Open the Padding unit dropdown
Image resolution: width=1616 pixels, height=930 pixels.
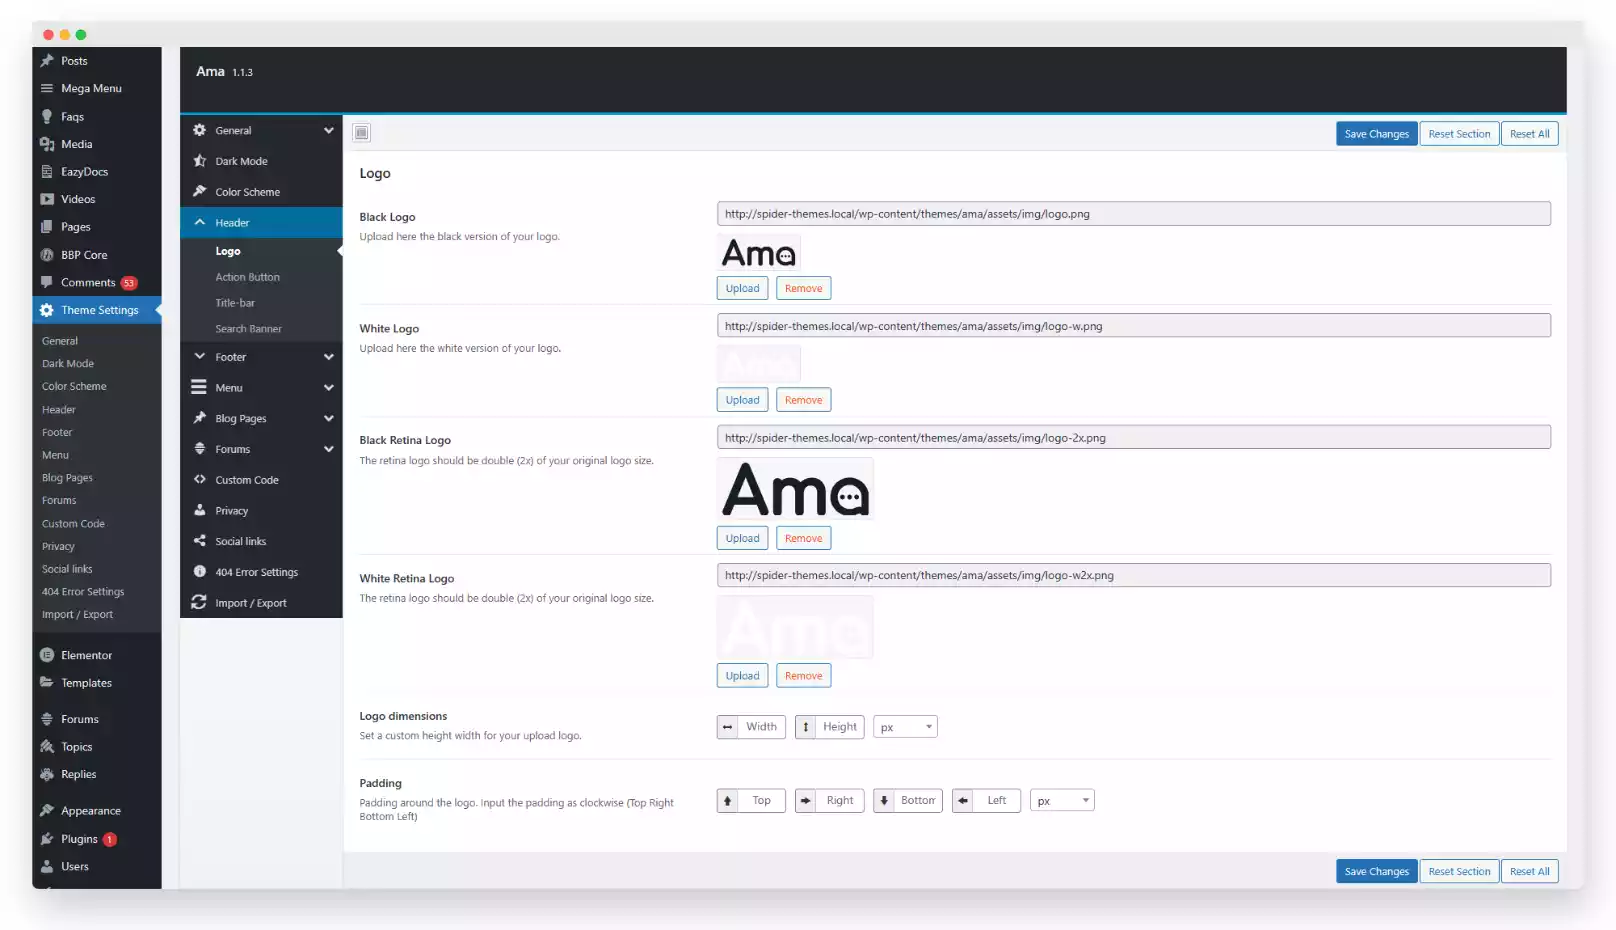1062,800
